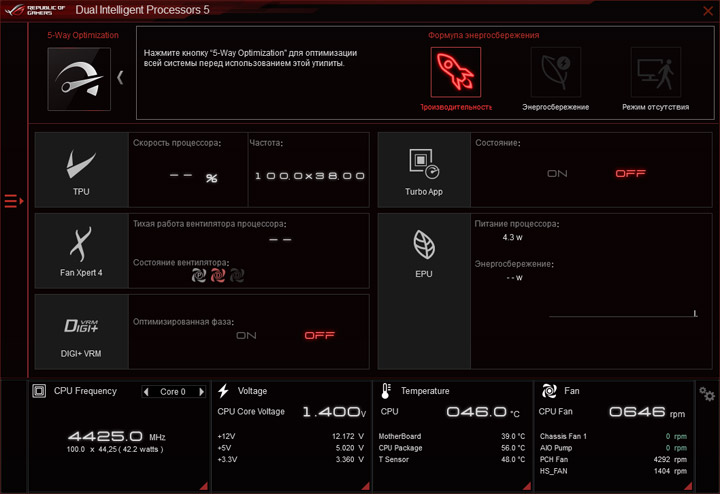Viewport: 720px width, 494px height.
Task: Click the PCH Fan row
Action: [x=613, y=459]
